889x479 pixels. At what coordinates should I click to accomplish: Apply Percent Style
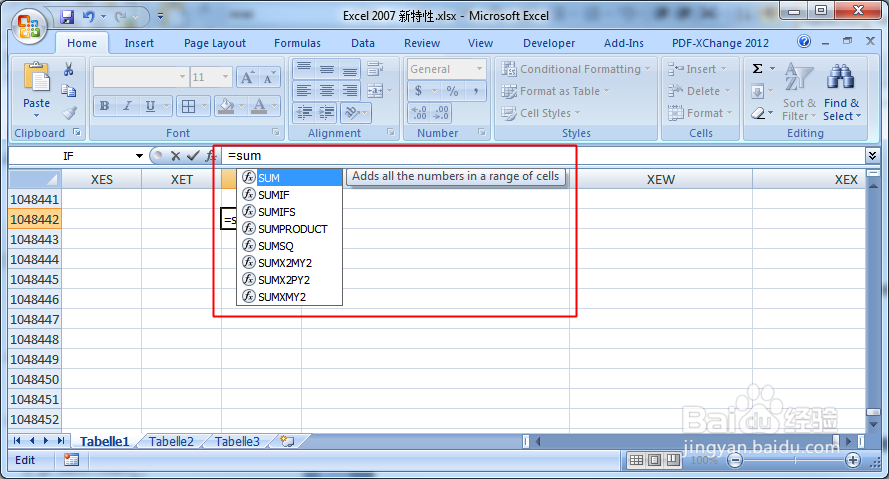point(452,91)
